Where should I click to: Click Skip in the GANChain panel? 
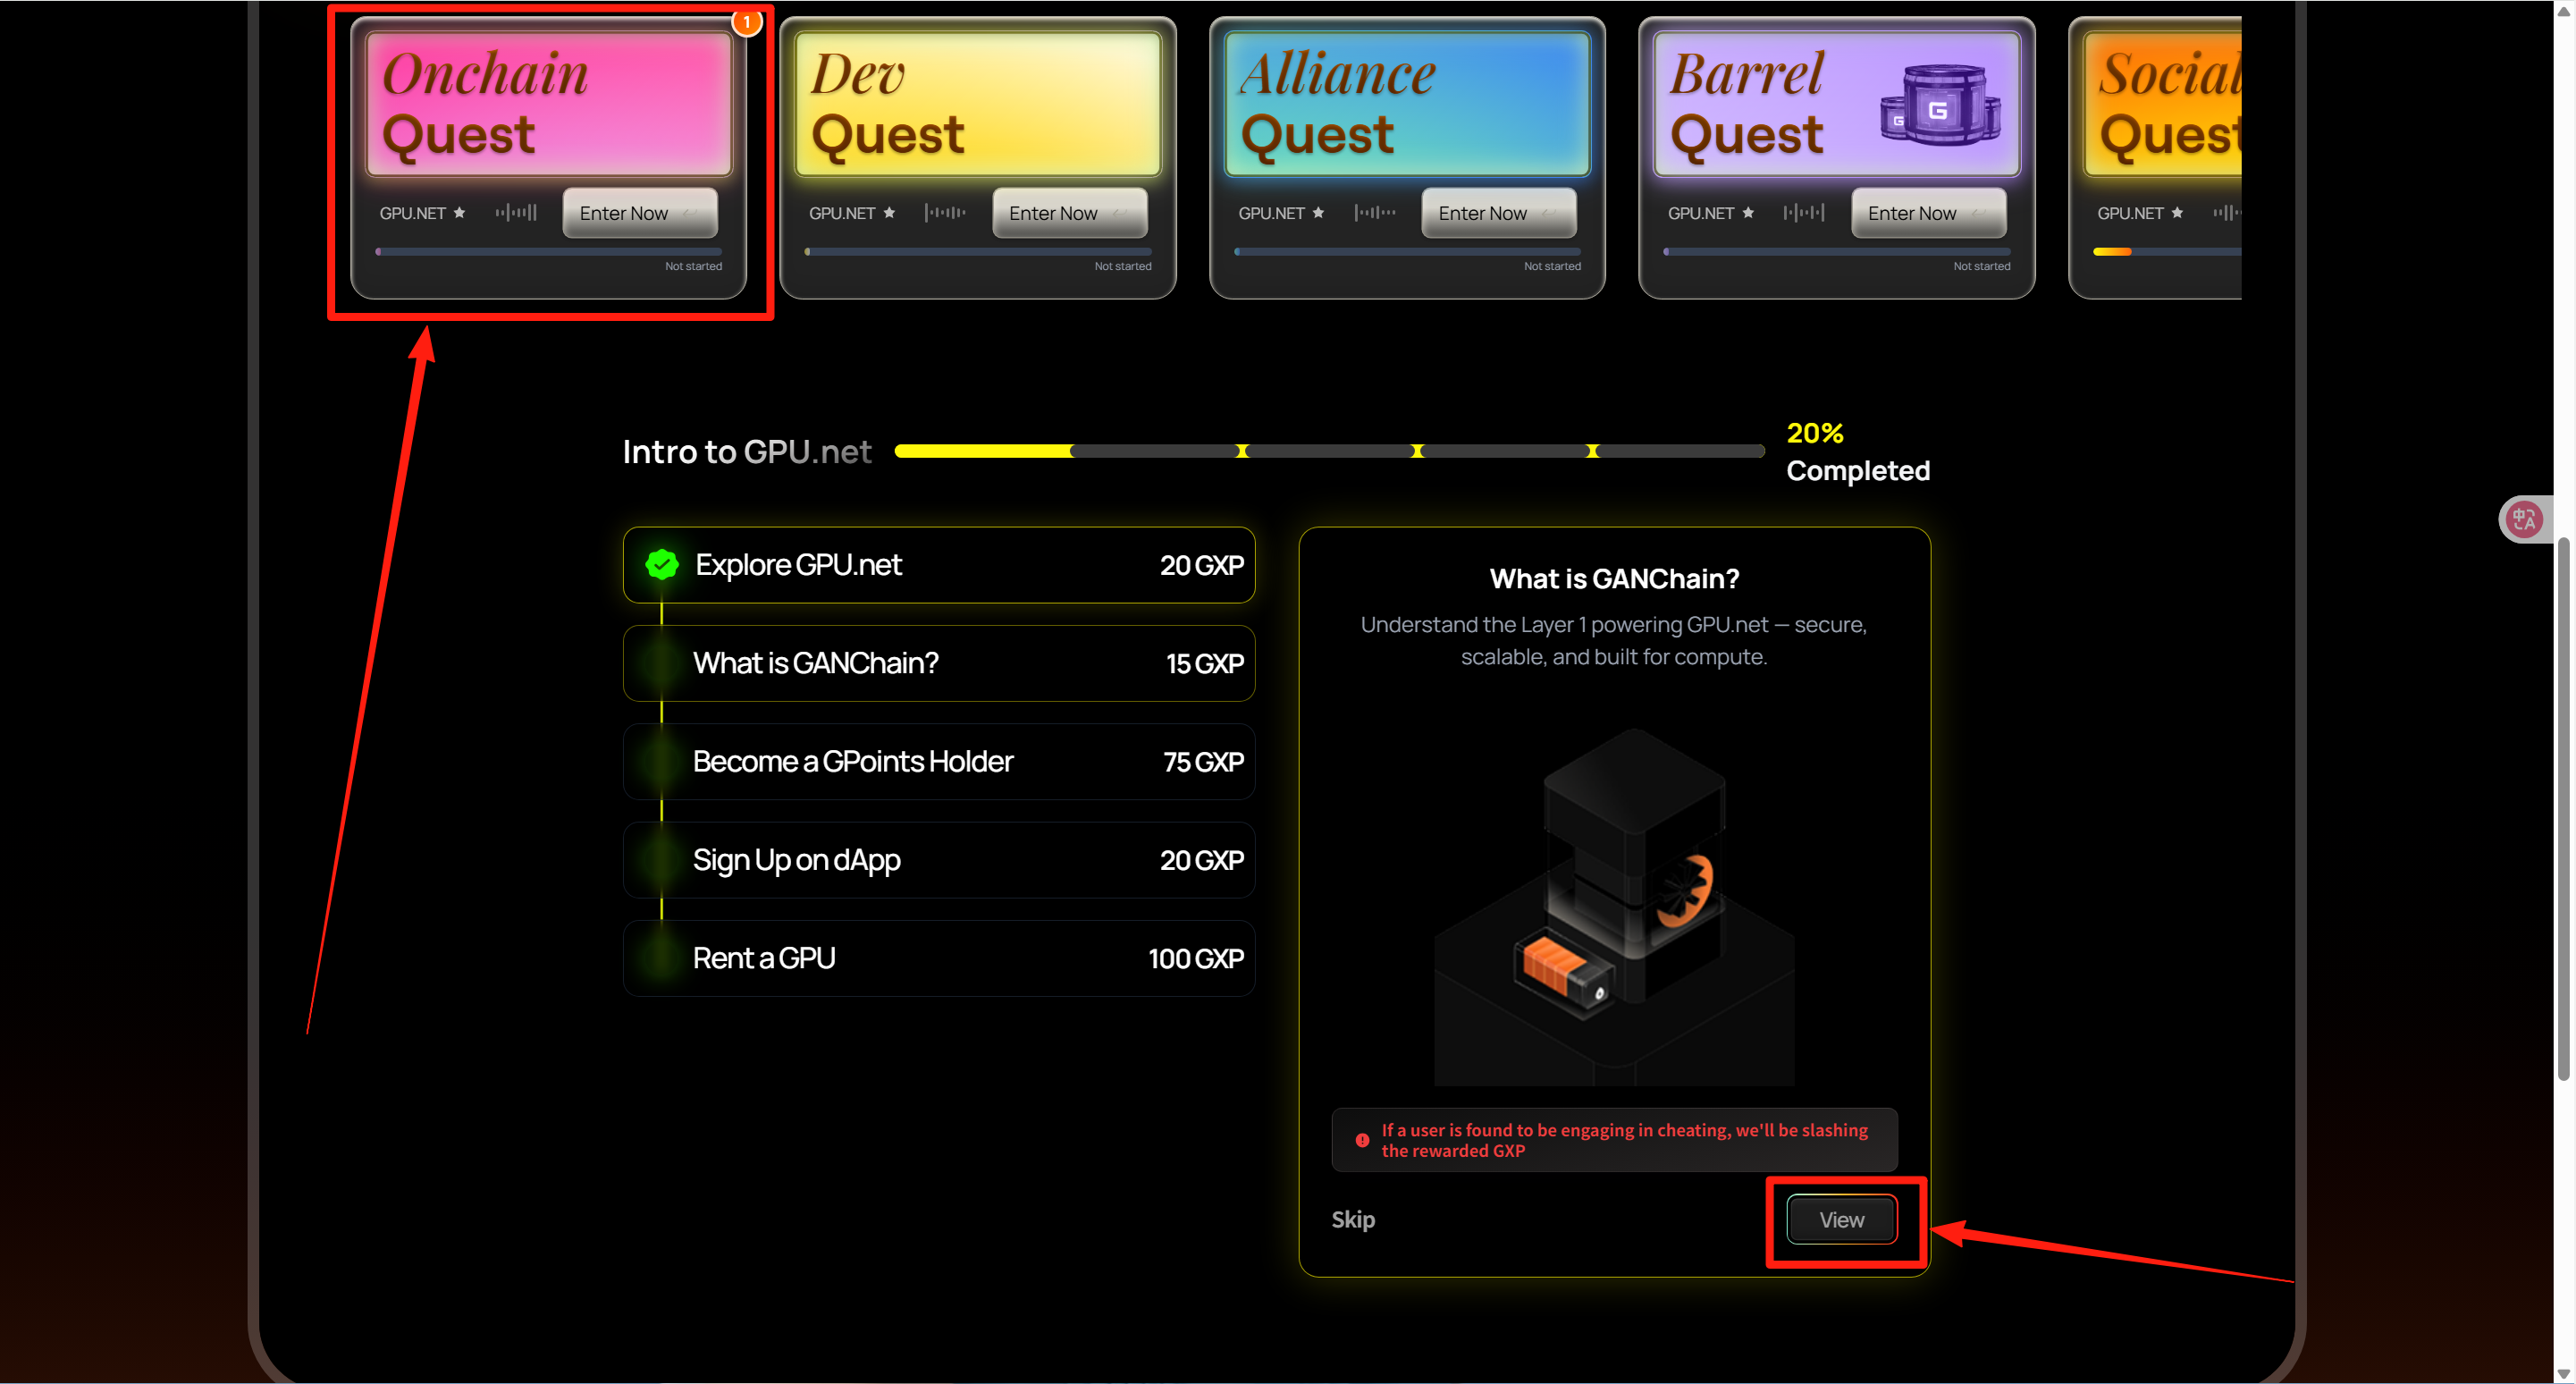tap(1353, 1220)
